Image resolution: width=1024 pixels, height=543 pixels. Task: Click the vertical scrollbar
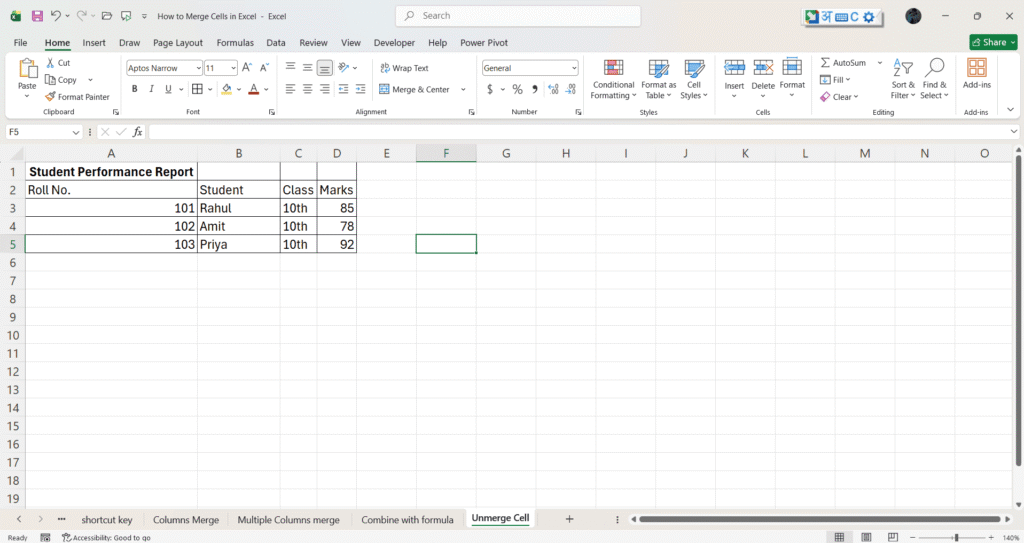pyautogui.click(x=1017, y=310)
